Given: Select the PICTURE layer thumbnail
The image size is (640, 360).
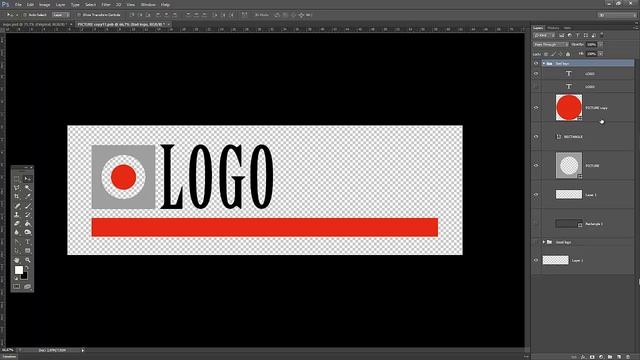Looking at the screenshot, I should pos(569,165).
